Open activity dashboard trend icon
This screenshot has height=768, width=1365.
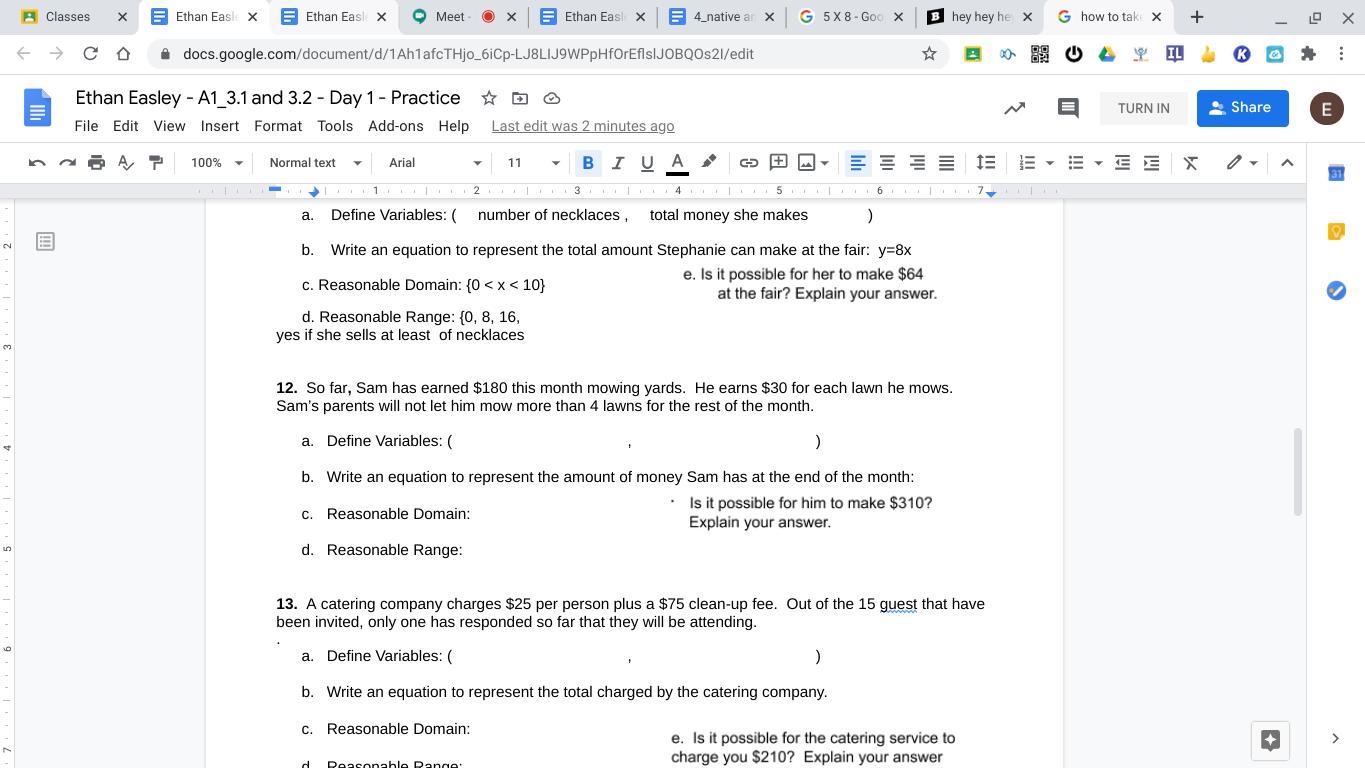coord(1015,108)
